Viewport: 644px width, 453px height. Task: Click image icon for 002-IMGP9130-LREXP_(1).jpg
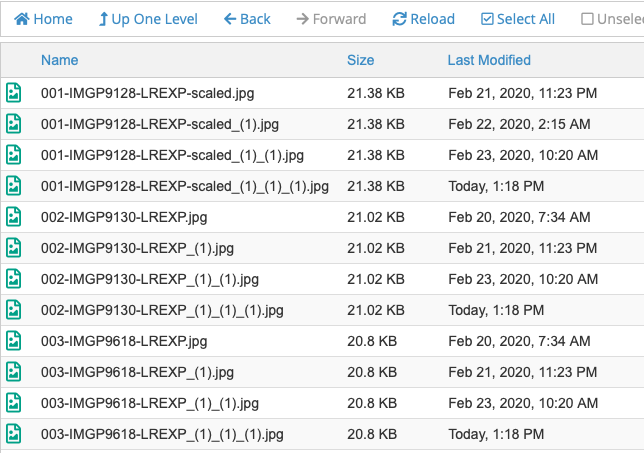(14, 248)
